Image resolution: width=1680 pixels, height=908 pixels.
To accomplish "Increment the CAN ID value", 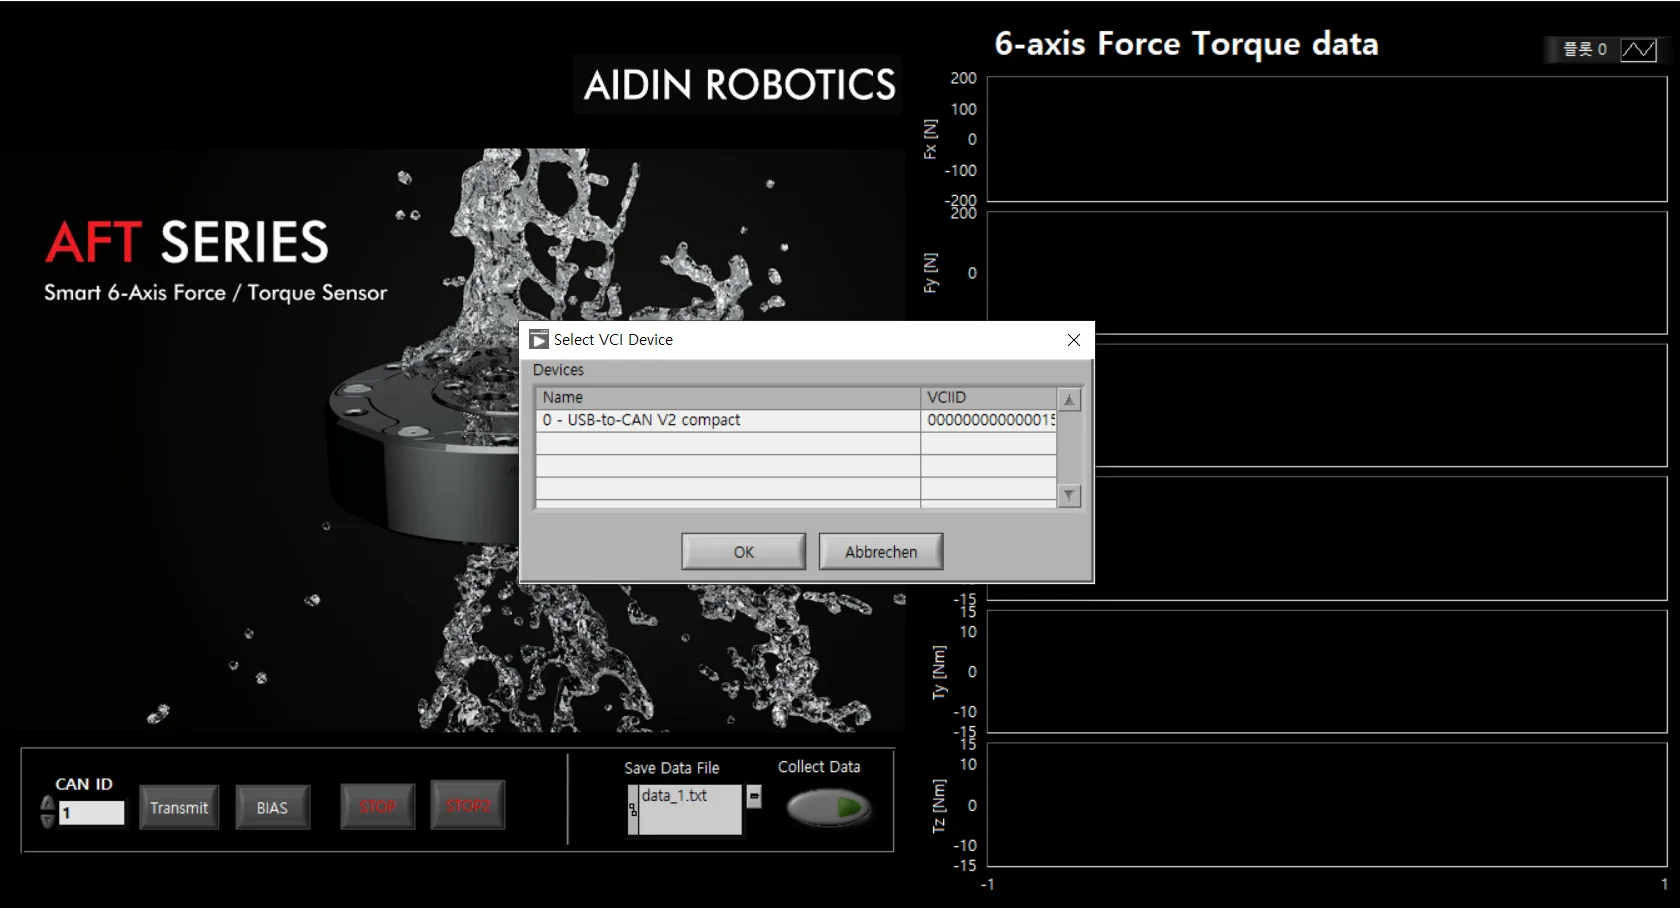I will coord(47,804).
